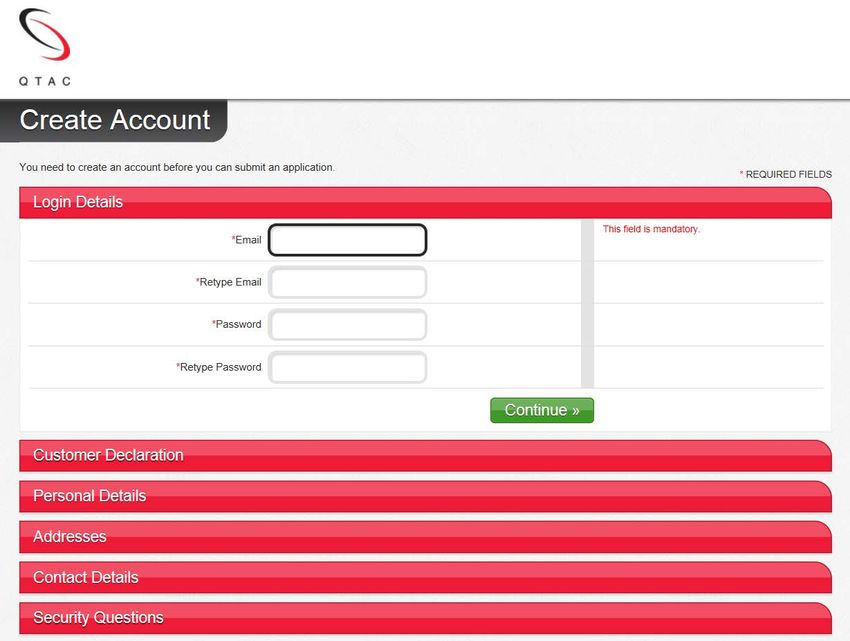
Task: Open the Contact Details section
Action: 426,578
